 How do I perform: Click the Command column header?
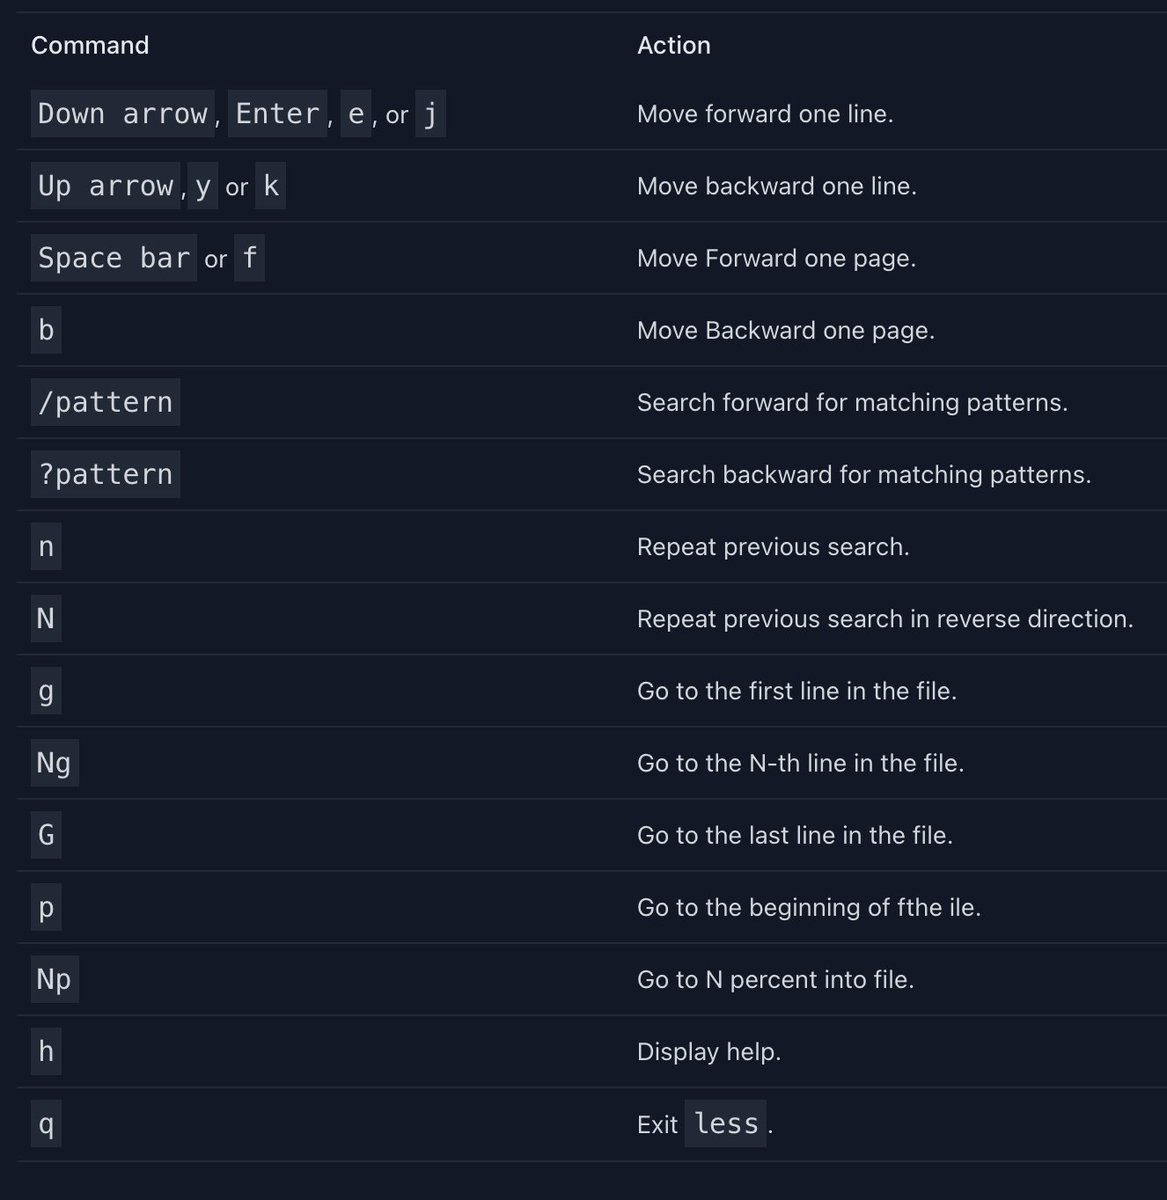[x=90, y=45]
